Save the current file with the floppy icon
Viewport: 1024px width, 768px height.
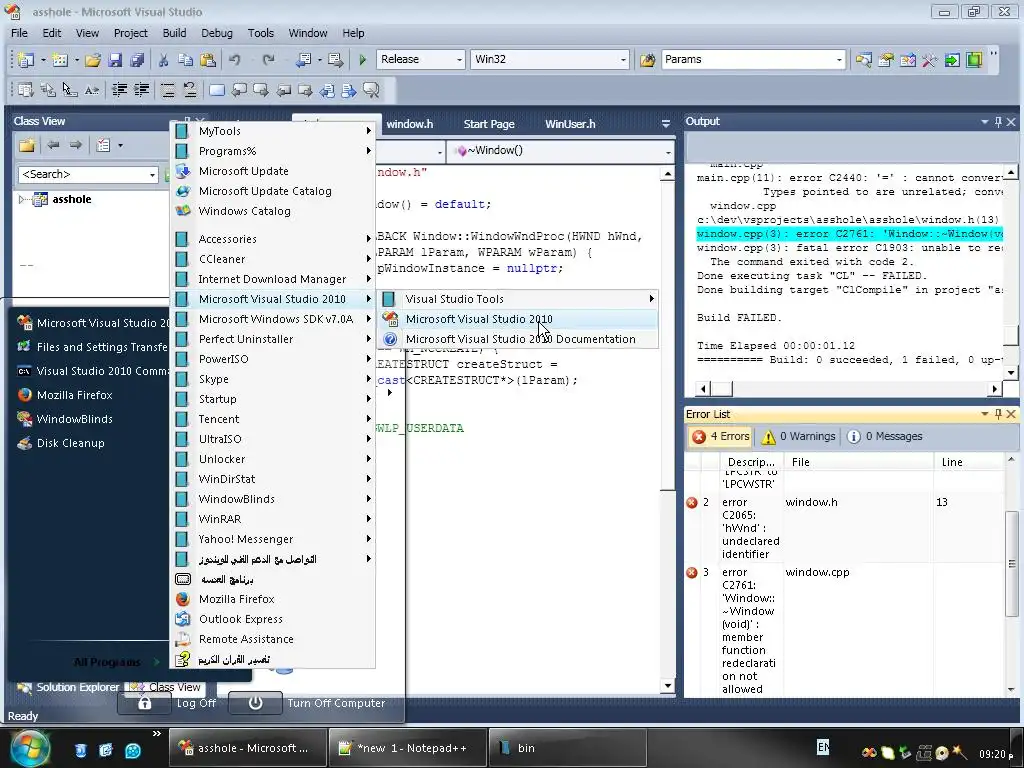[115, 59]
